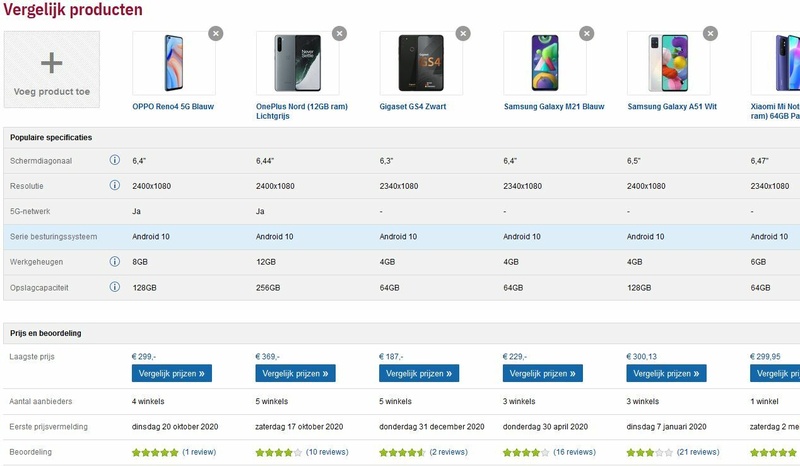Open the 10 reviews link for OnePlus Nord
The height and width of the screenshot is (466, 800).
[328, 452]
